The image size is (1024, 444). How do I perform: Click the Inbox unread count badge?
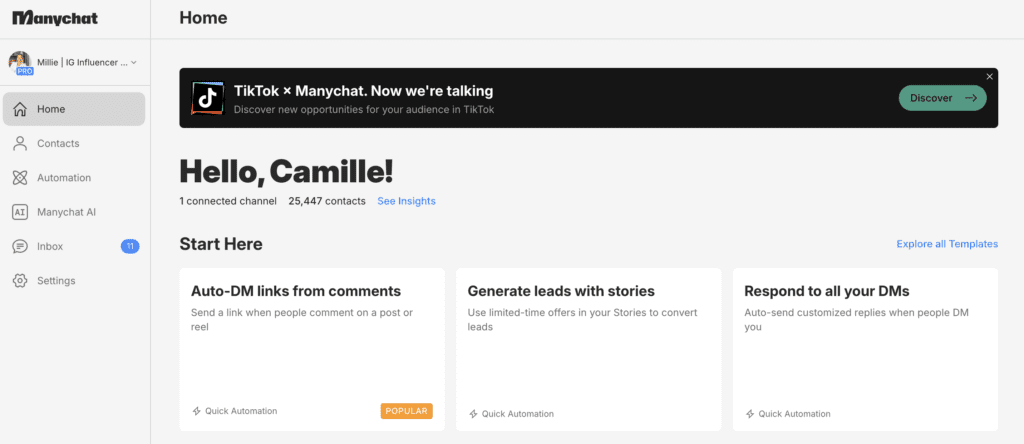pos(130,246)
